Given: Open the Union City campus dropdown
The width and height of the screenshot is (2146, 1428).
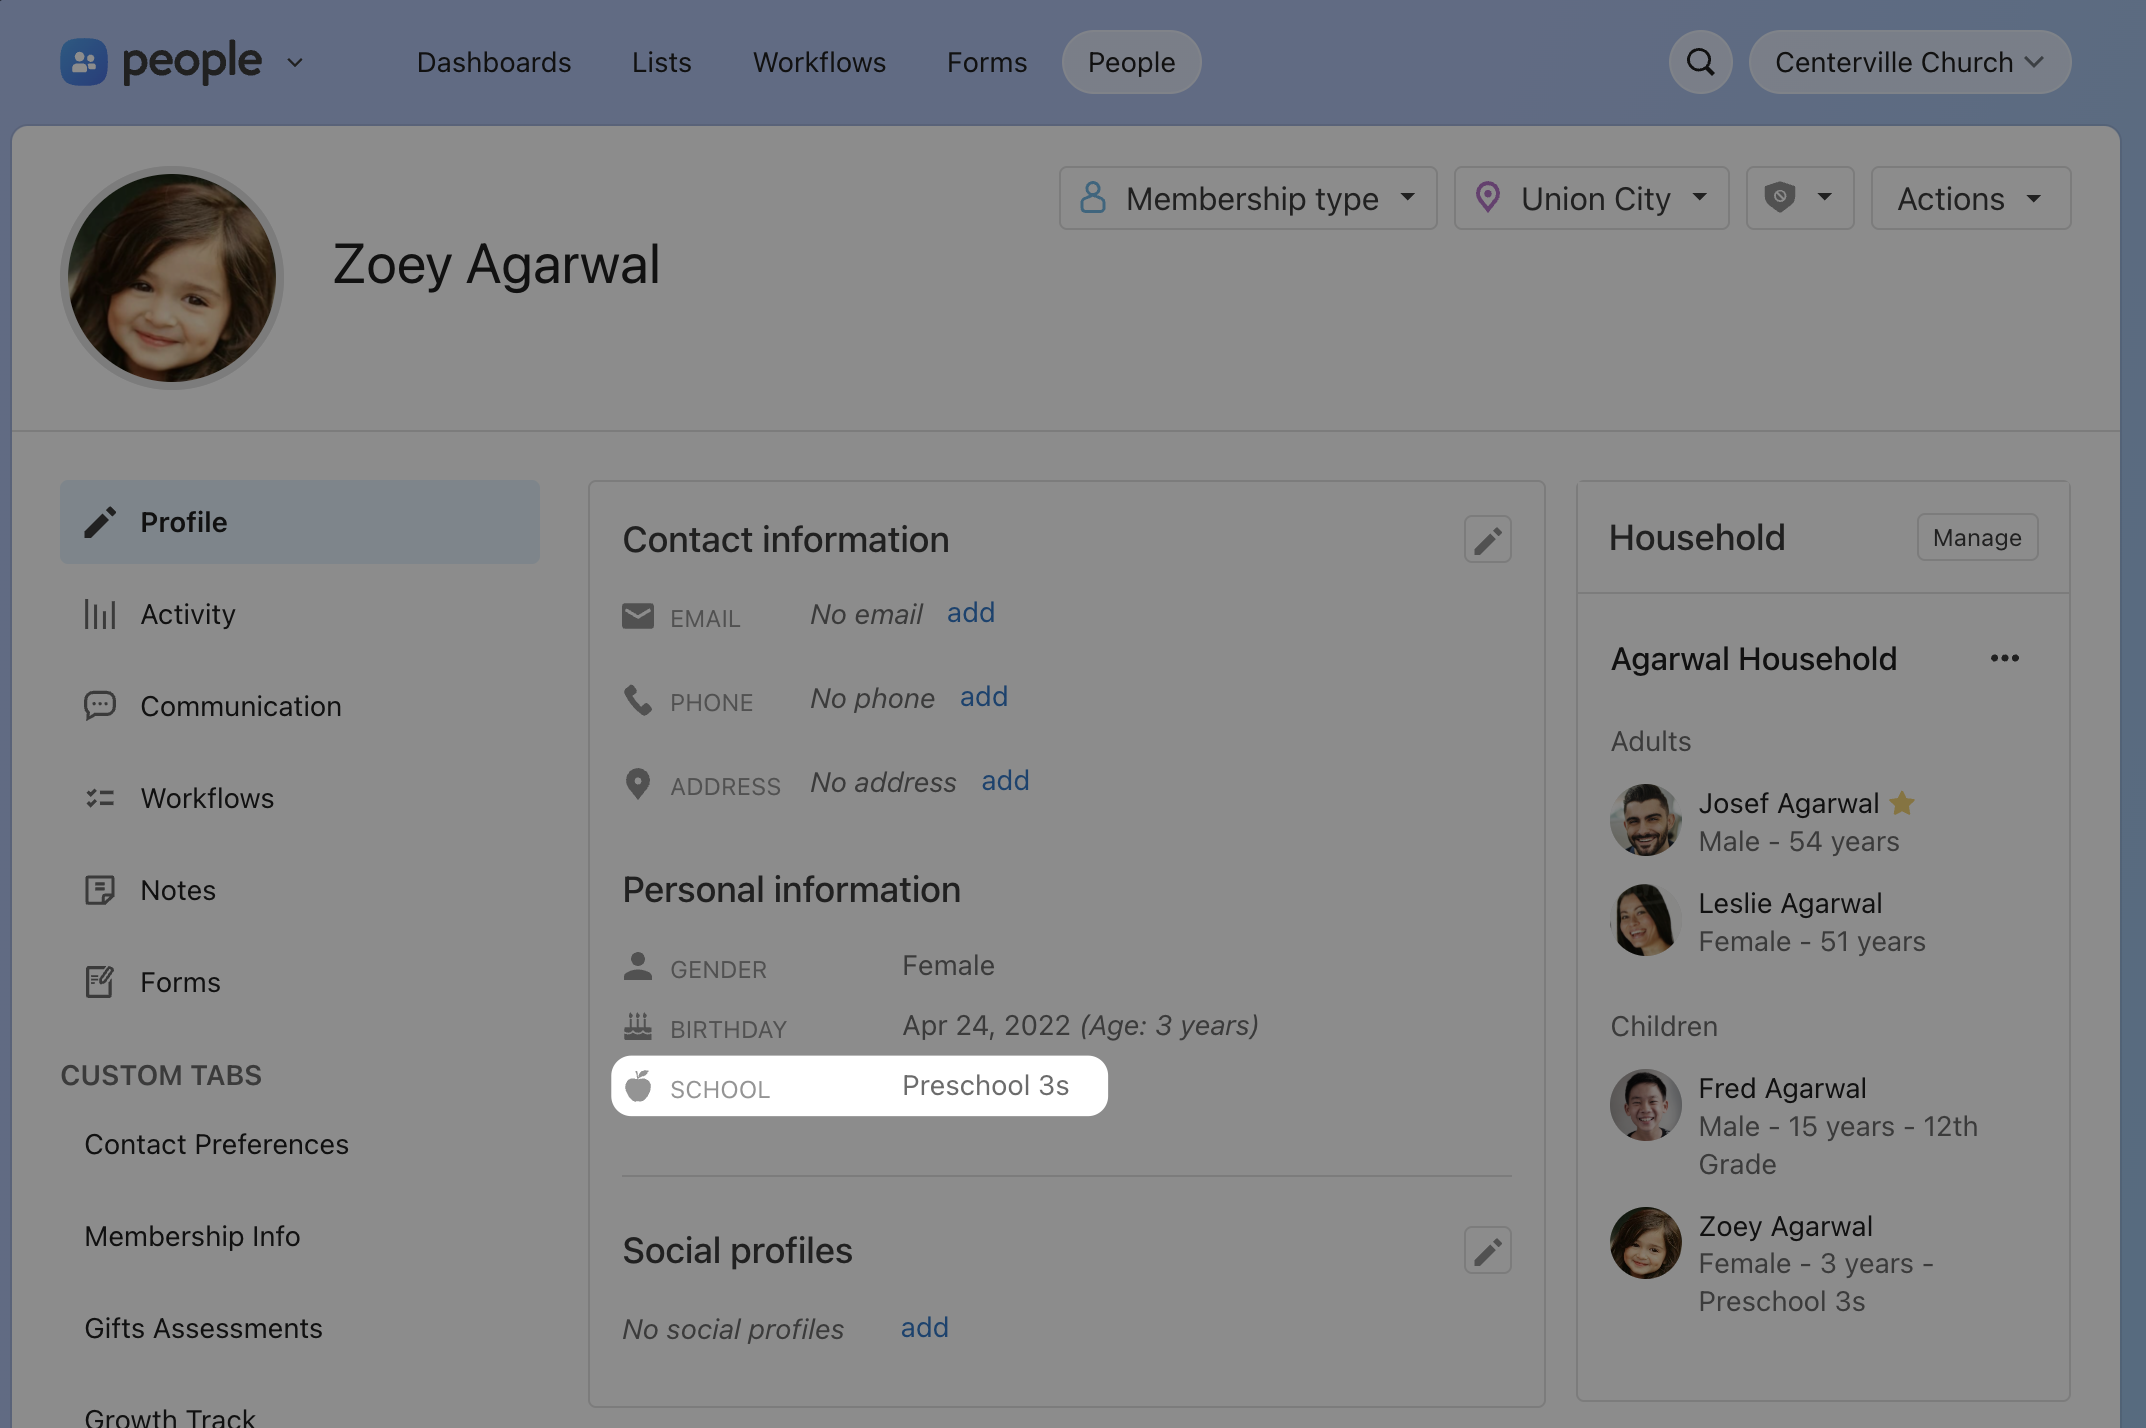Looking at the screenshot, I should point(1590,198).
